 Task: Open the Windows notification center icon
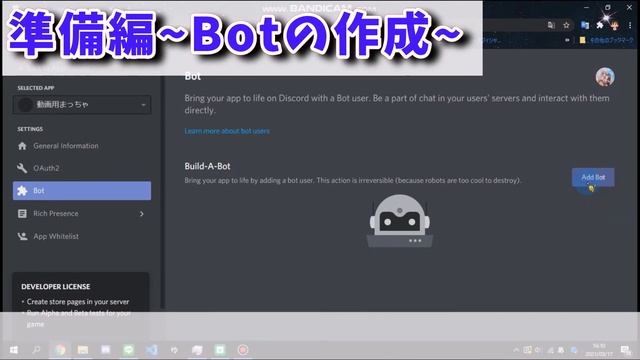click(x=625, y=350)
